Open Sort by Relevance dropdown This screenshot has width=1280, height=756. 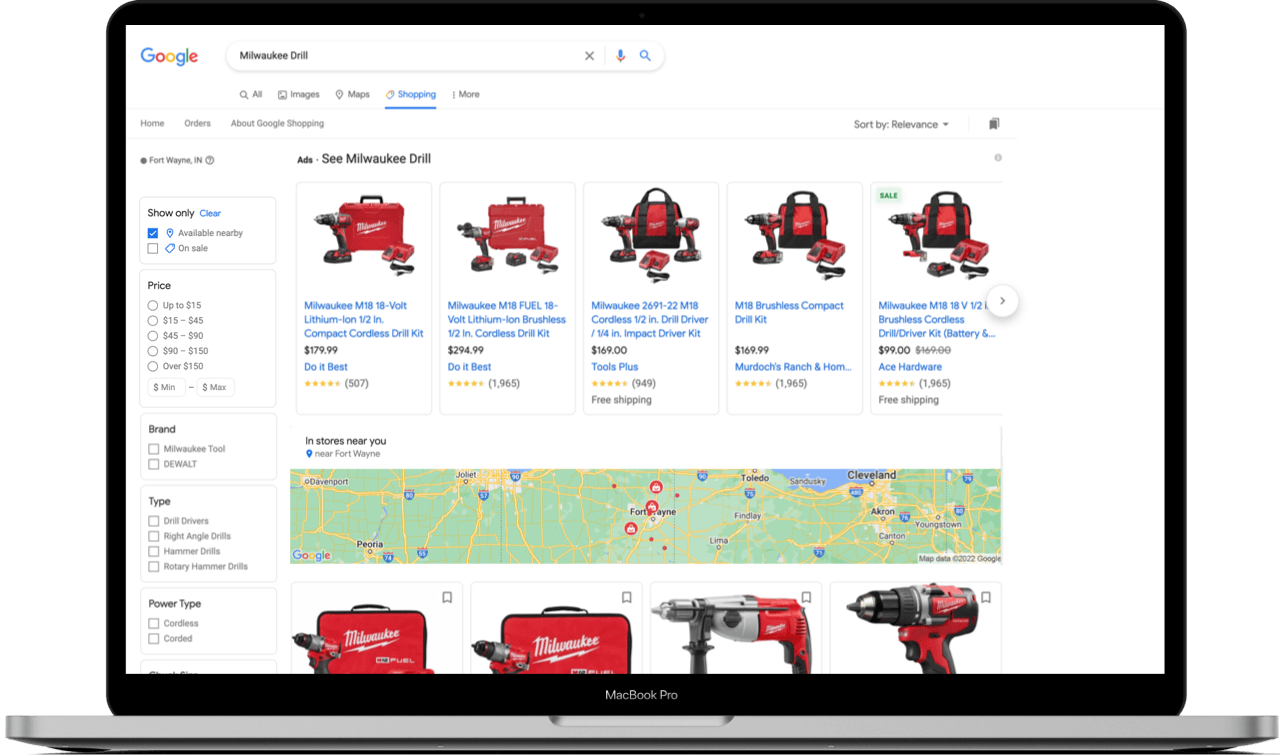click(x=901, y=125)
